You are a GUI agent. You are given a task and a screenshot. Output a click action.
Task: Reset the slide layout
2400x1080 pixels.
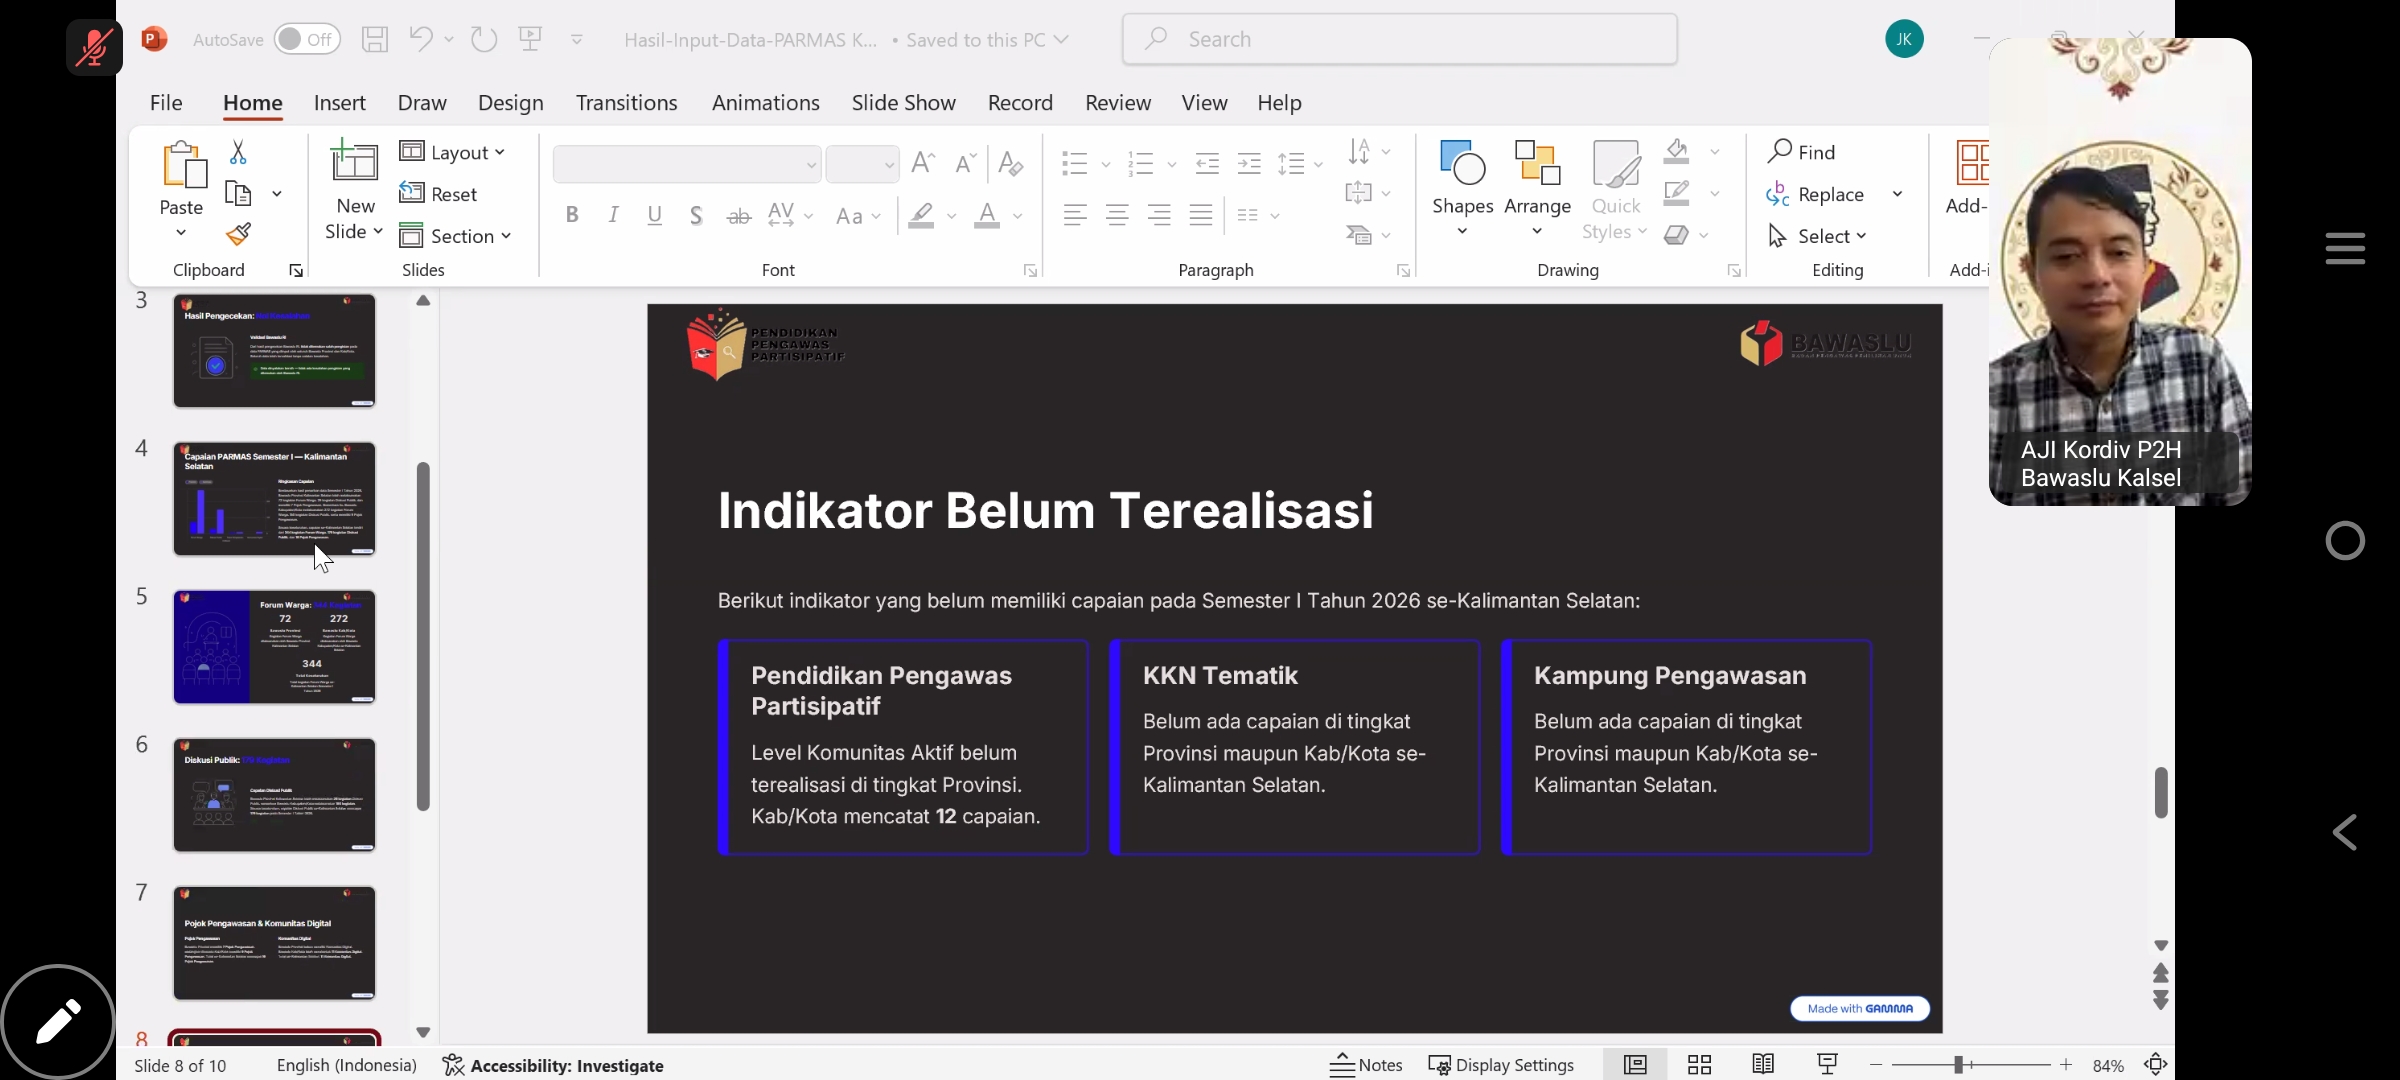[x=438, y=194]
